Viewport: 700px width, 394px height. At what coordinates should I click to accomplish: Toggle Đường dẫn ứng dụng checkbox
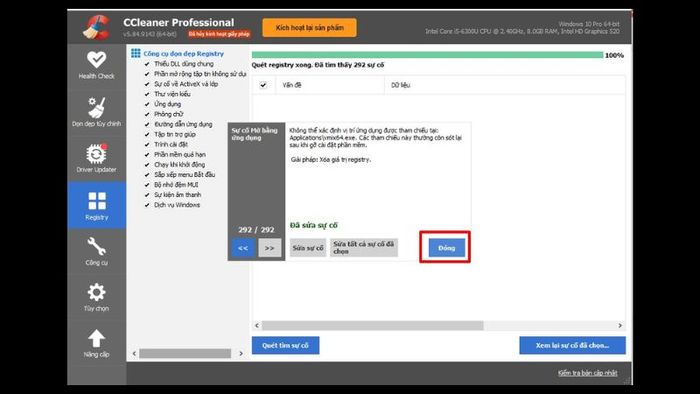[147, 124]
